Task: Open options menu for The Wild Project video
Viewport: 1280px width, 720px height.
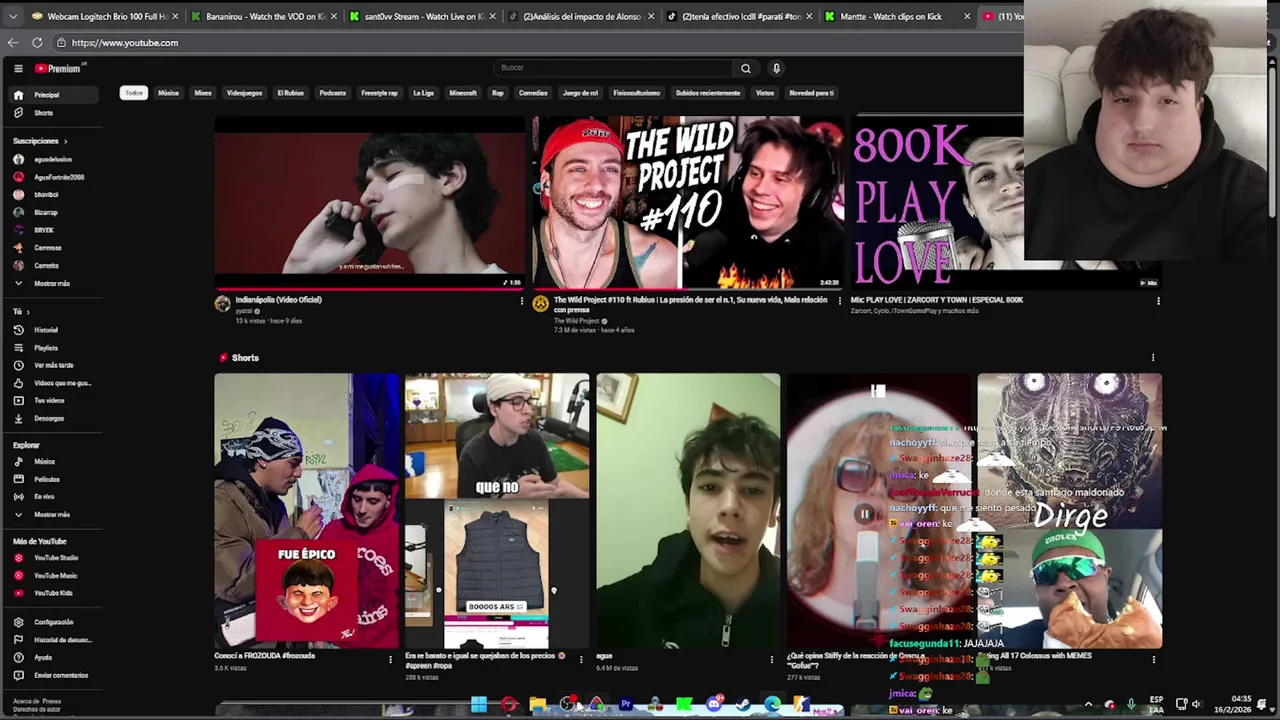Action: pos(839,301)
